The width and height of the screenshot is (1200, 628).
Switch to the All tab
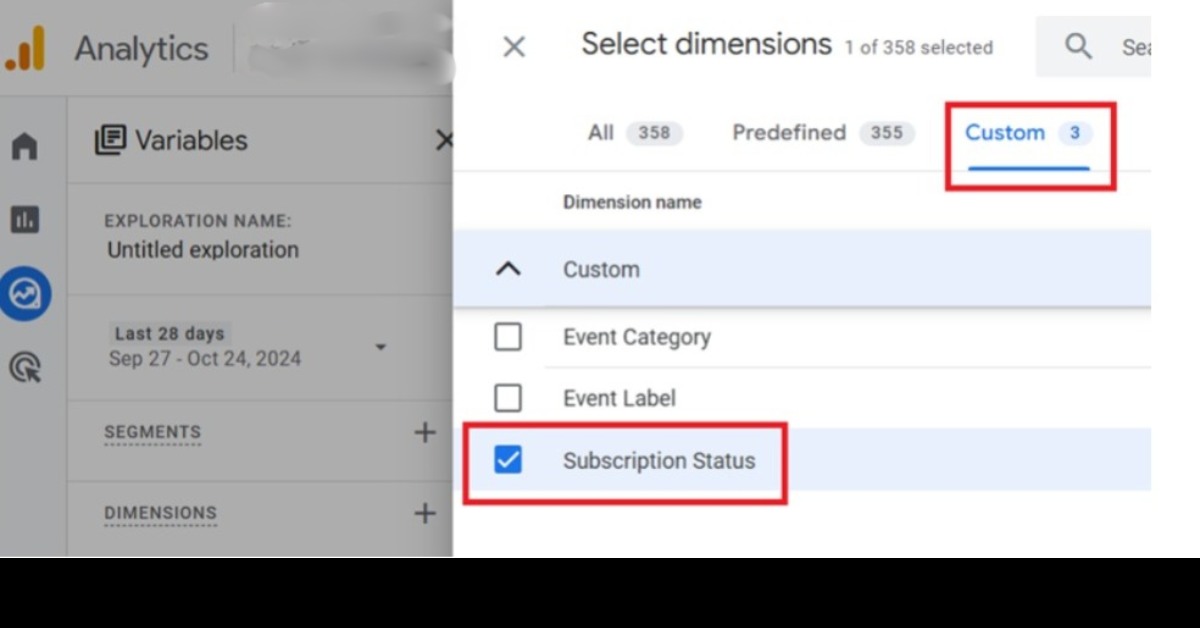point(601,133)
